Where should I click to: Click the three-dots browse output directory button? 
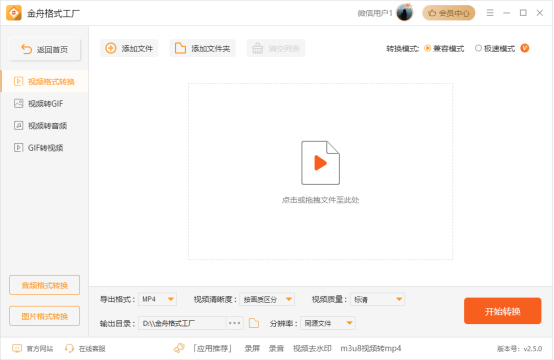click(x=234, y=323)
